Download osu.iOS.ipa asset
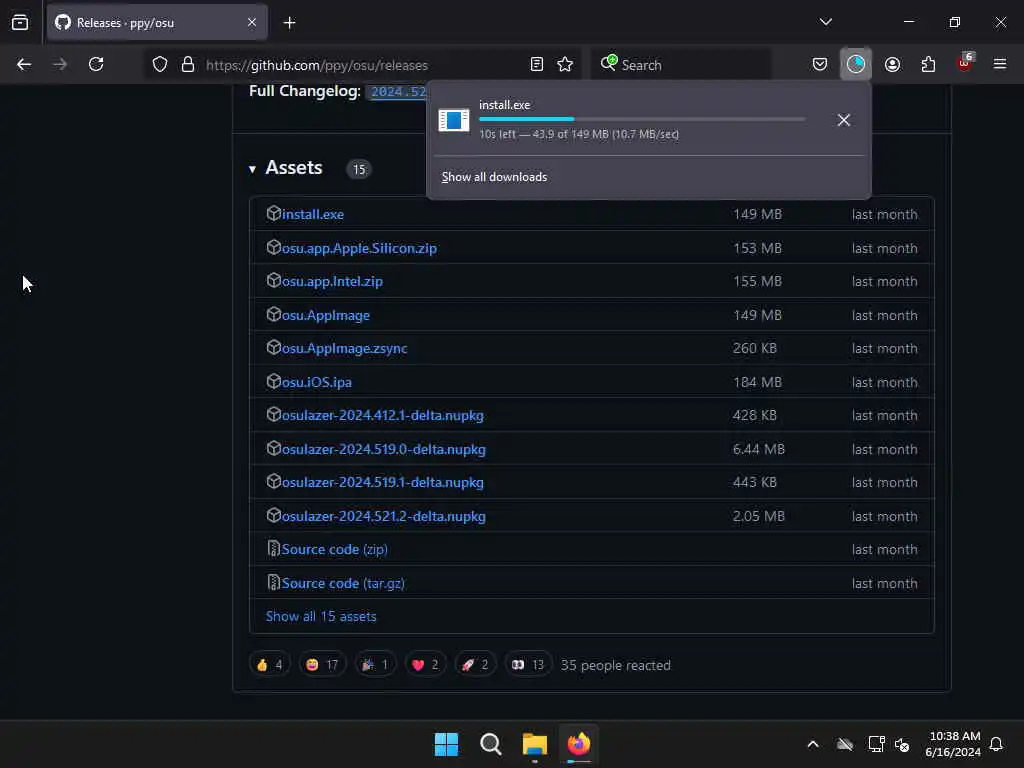 click(x=317, y=382)
